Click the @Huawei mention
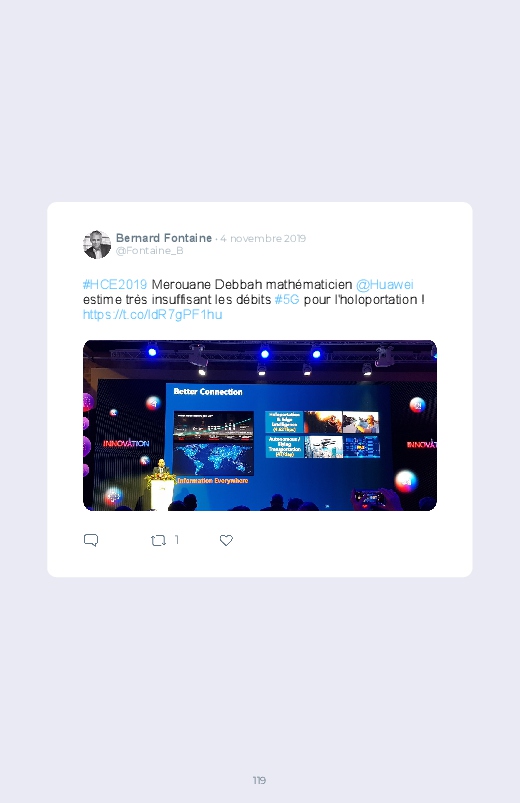The width and height of the screenshot is (520, 803). (385, 284)
